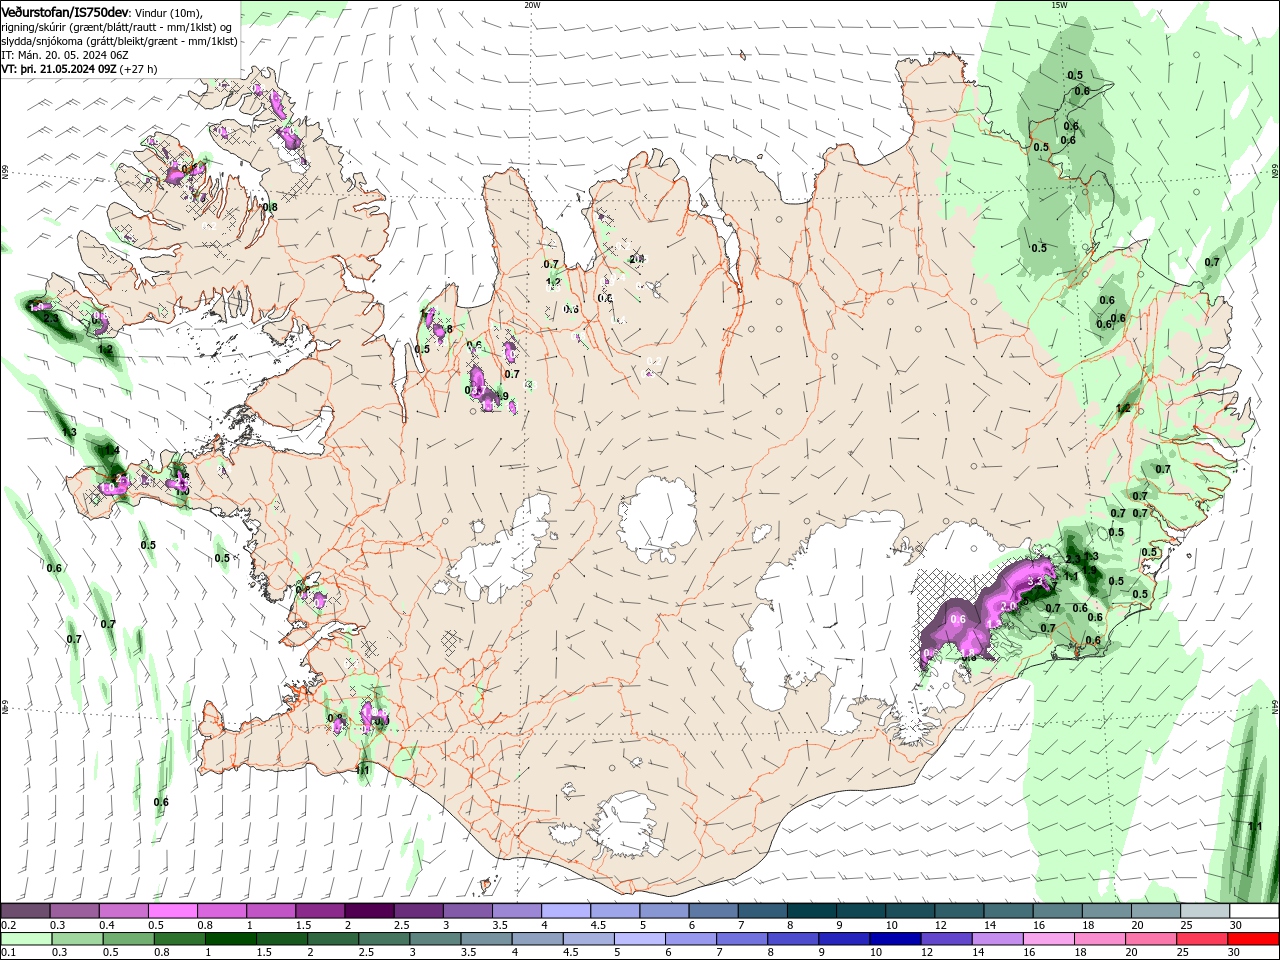The height and width of the screenshot is (960, 1280).
Task: Click the 18–20 pink swatch, lower legend row
Action: pos(1099,939)
